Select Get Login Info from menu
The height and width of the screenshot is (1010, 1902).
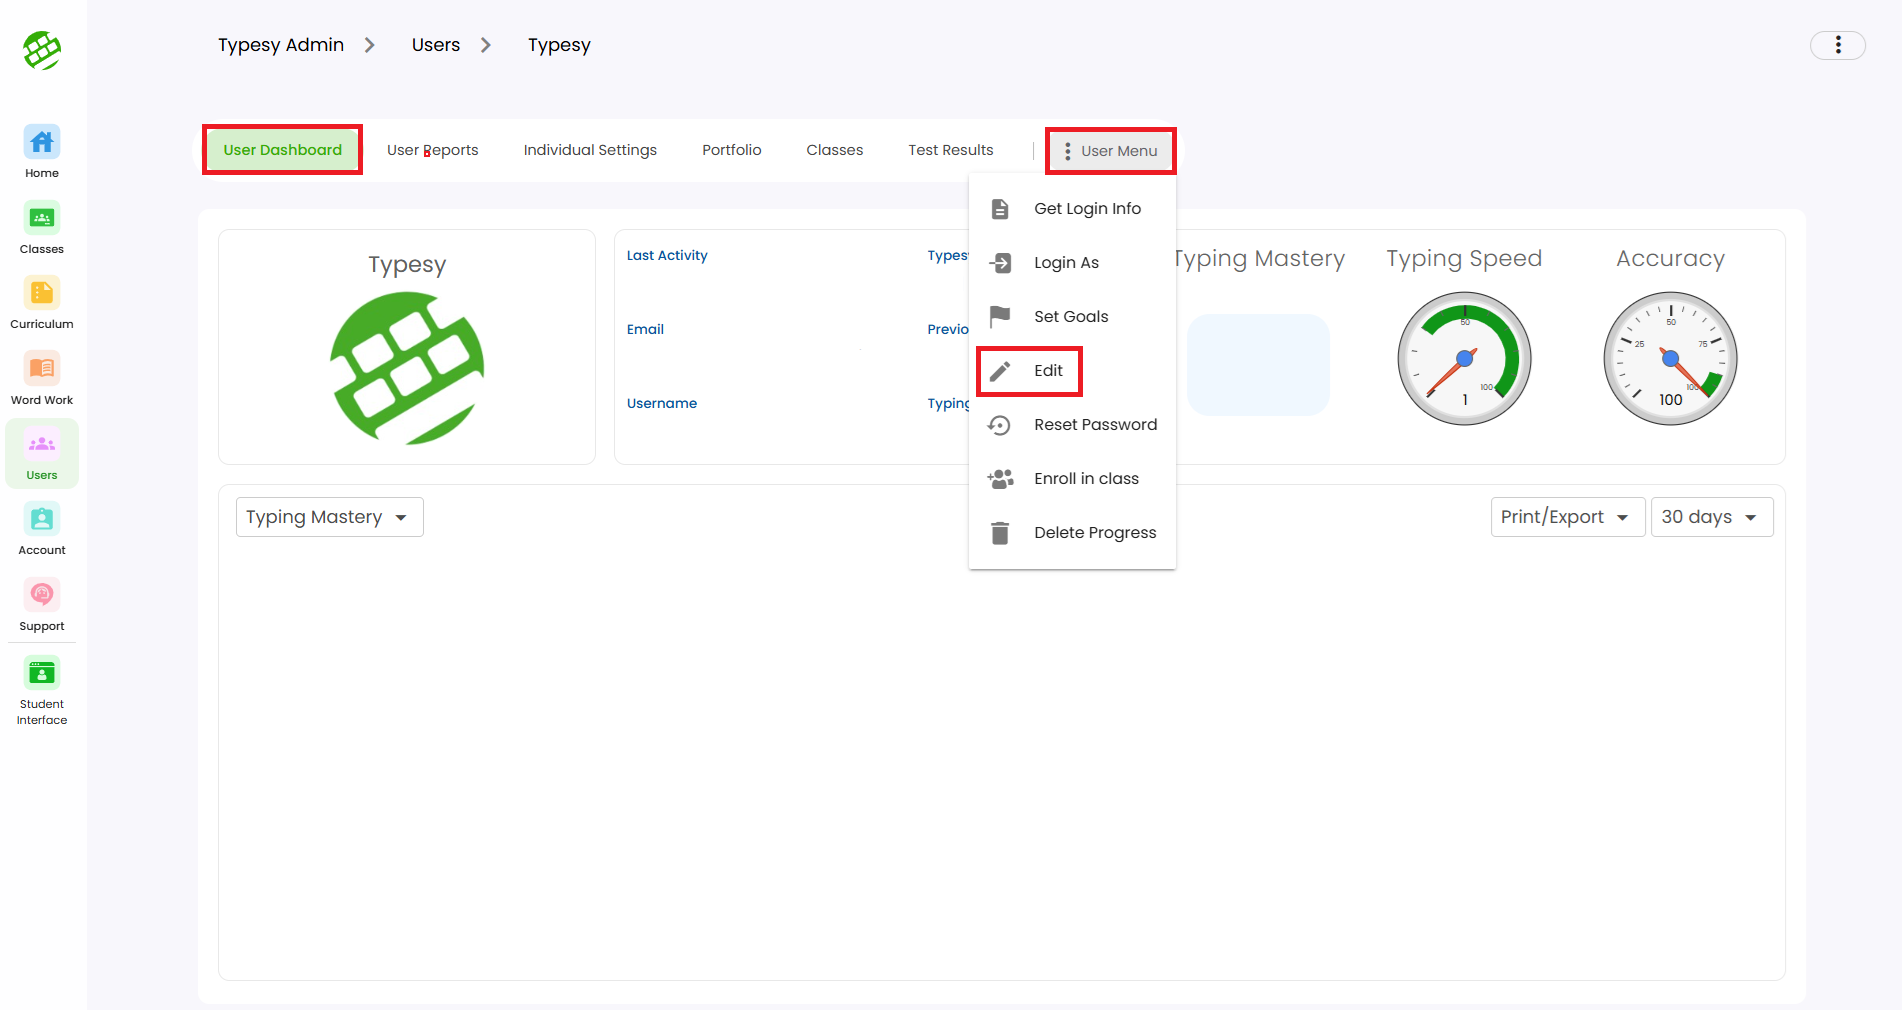pos(1072,209)
